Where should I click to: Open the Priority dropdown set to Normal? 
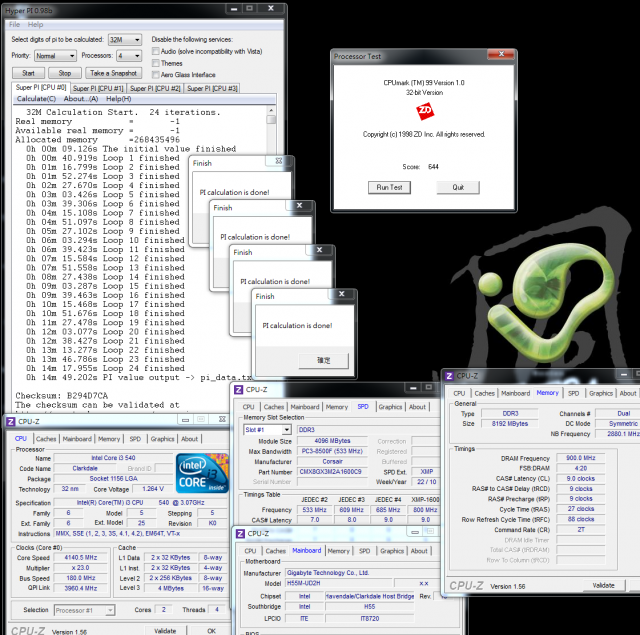click(56, 56)
